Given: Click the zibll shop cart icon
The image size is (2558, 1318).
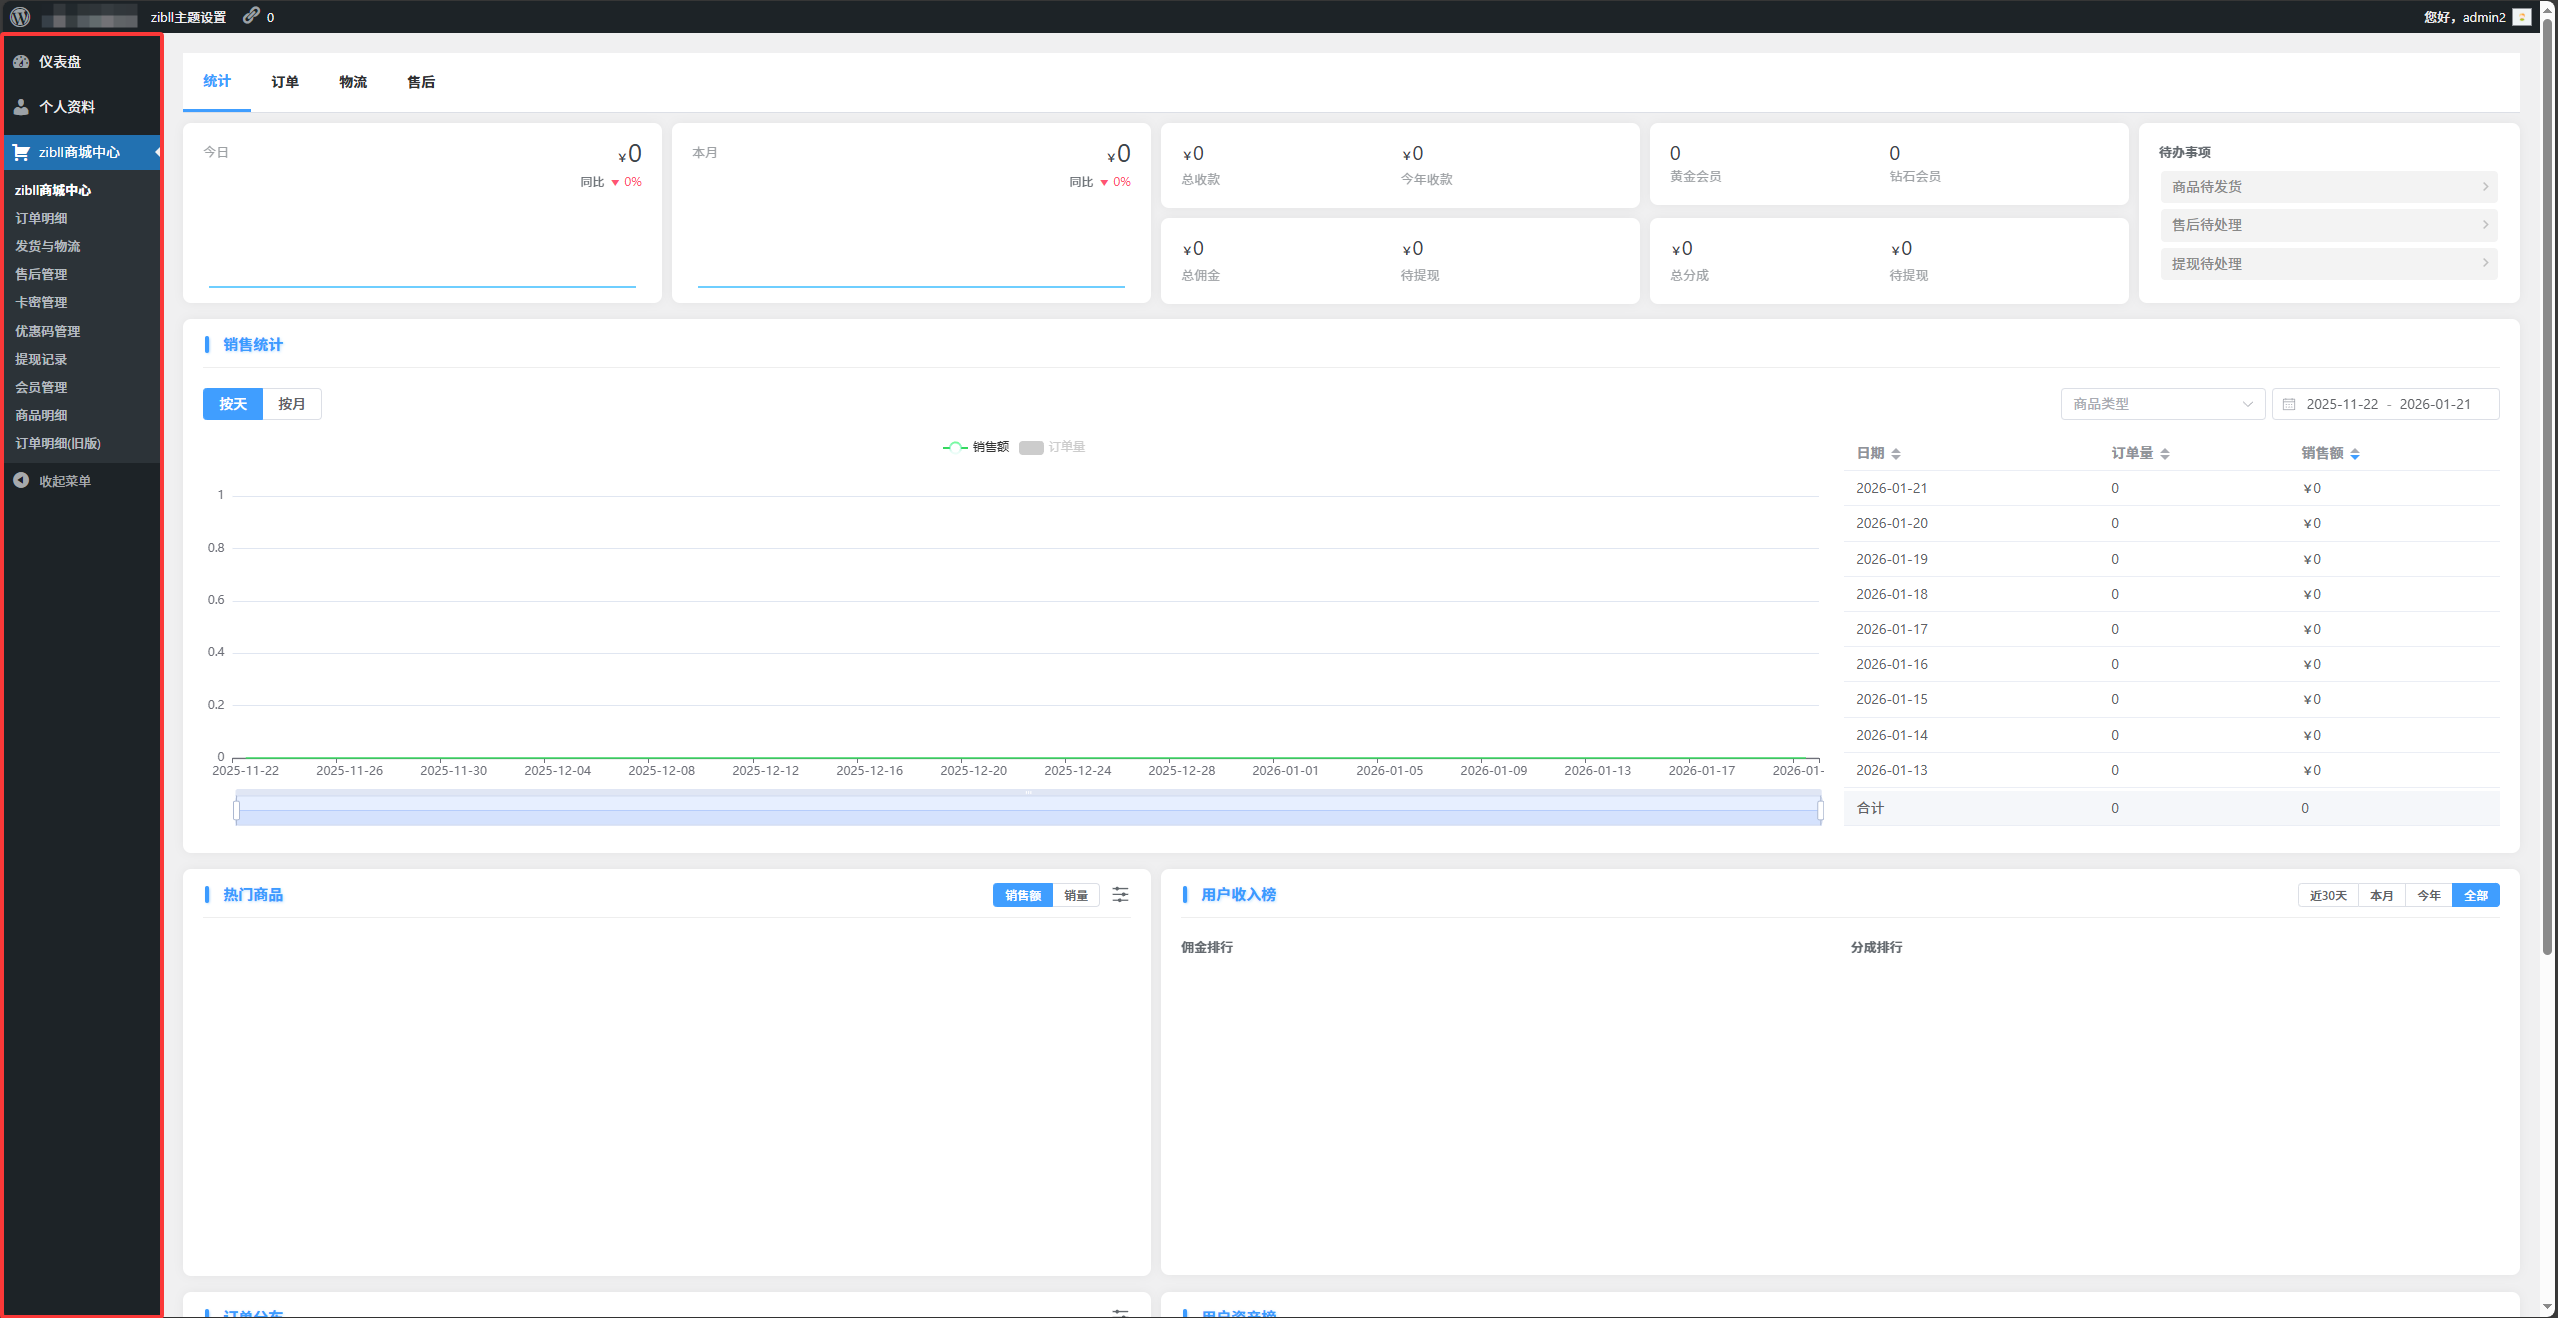Looking at the screenshot, I should 21,152.
